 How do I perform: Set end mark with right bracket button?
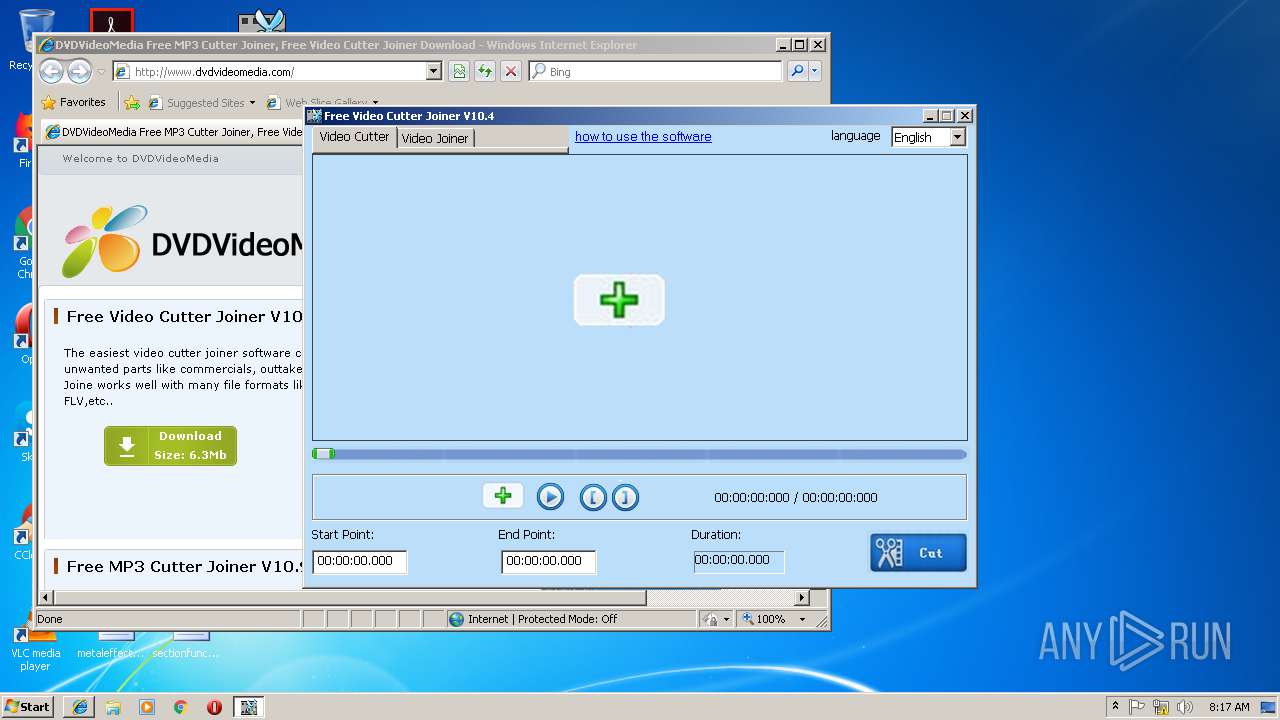[625, 497]
